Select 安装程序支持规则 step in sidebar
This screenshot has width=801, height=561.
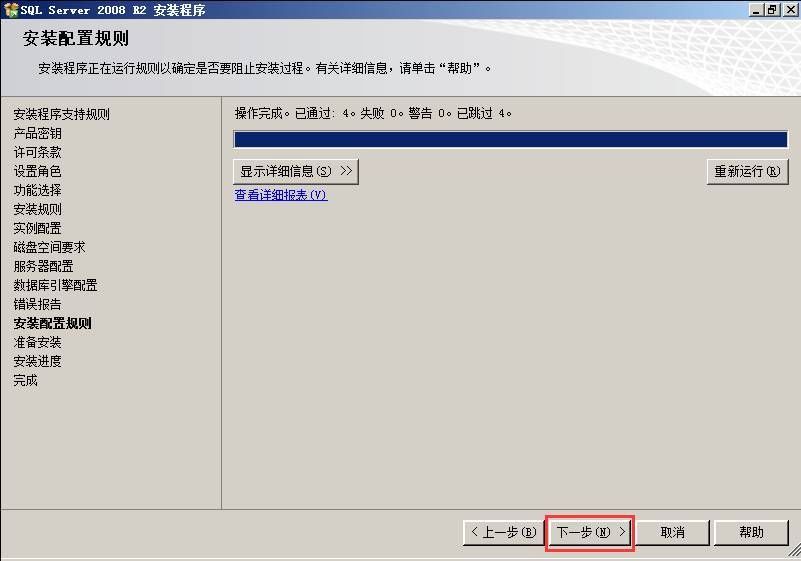coord(61,114)
